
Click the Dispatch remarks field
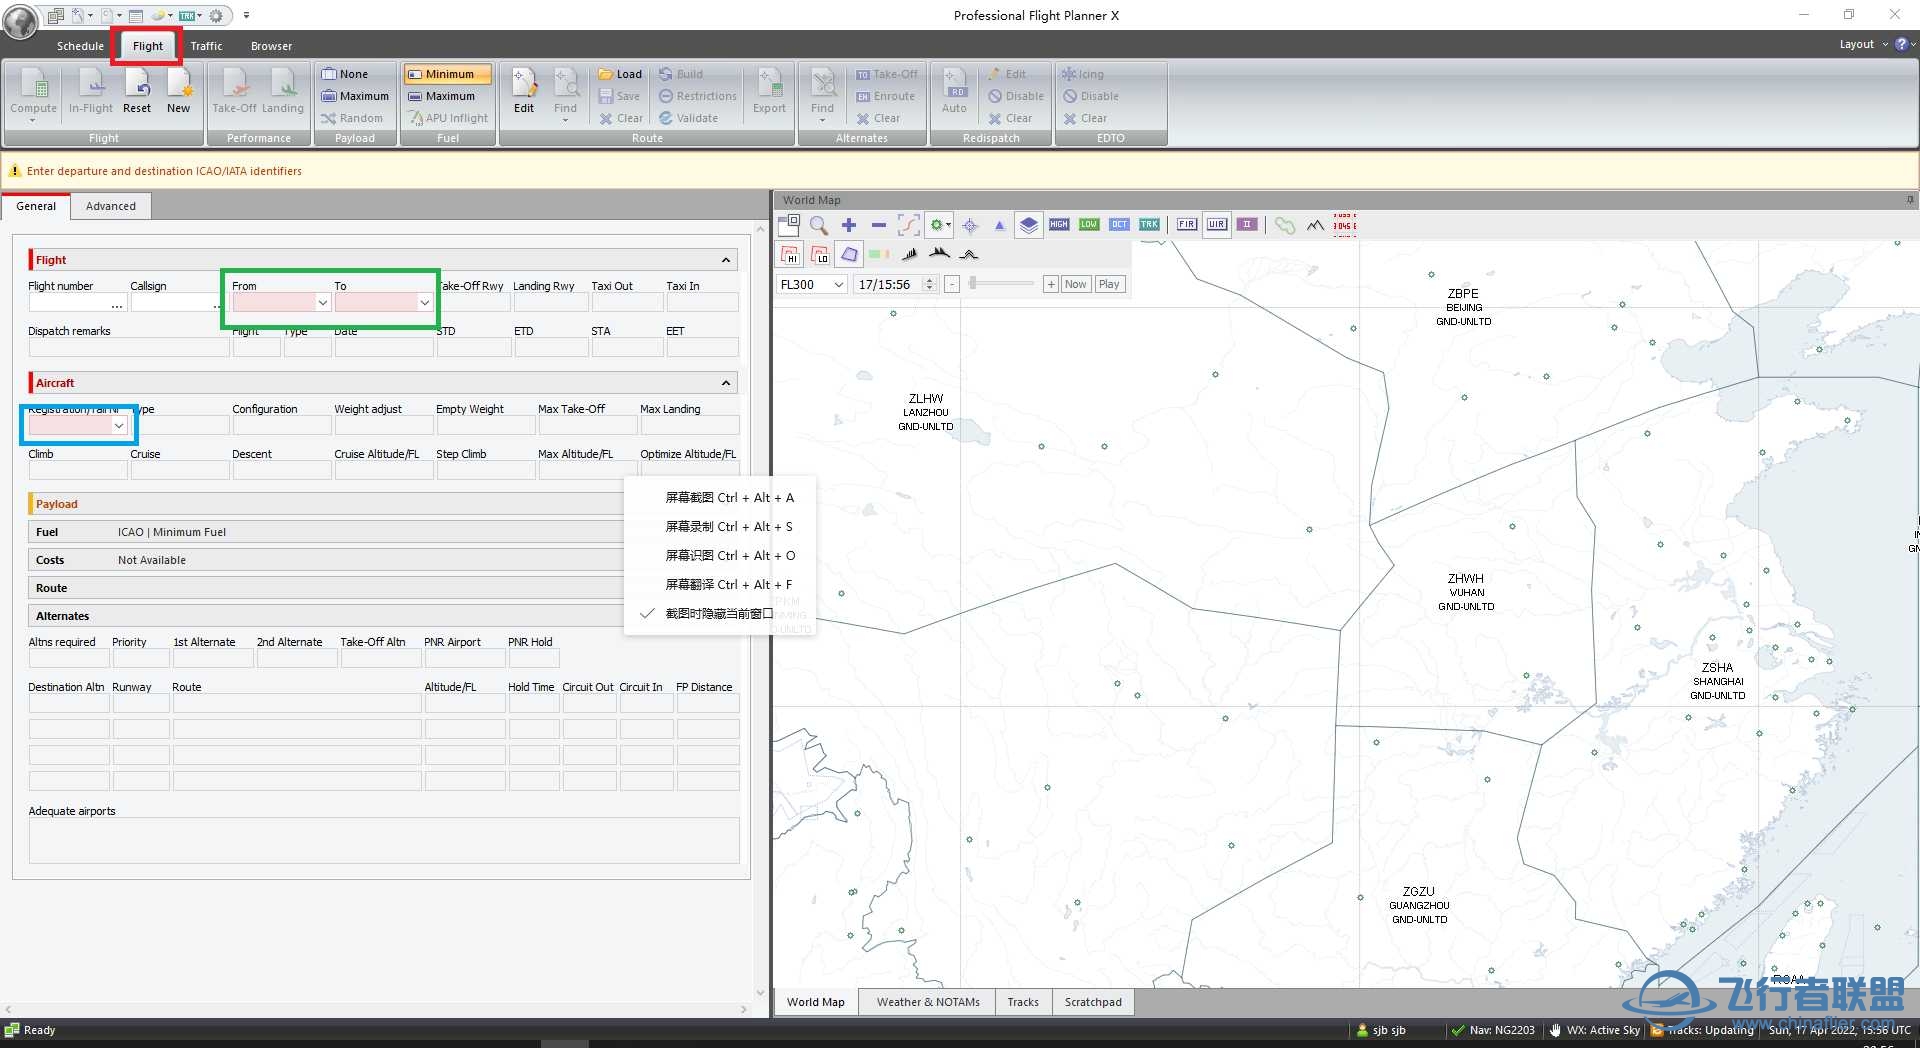[x=129, y=348]
